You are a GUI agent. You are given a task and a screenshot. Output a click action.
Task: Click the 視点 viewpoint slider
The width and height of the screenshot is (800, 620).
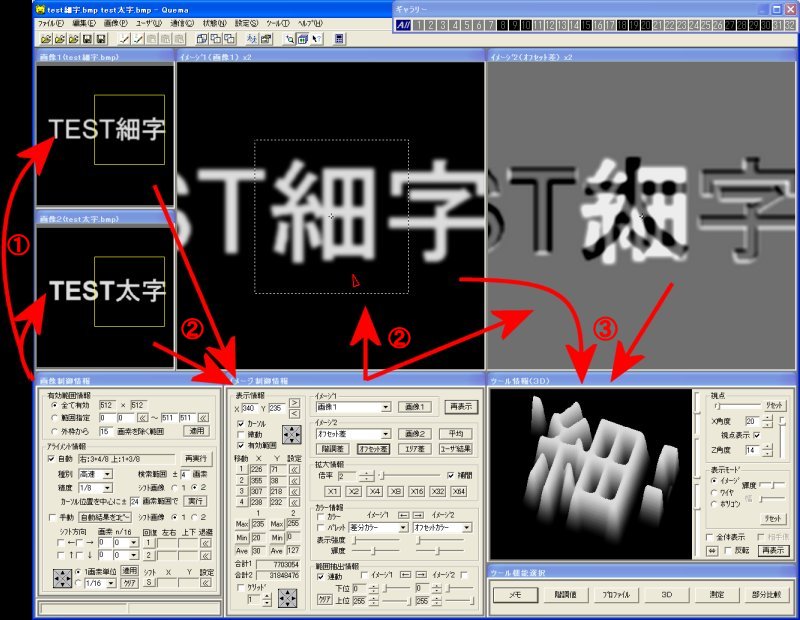click(737, 406)
